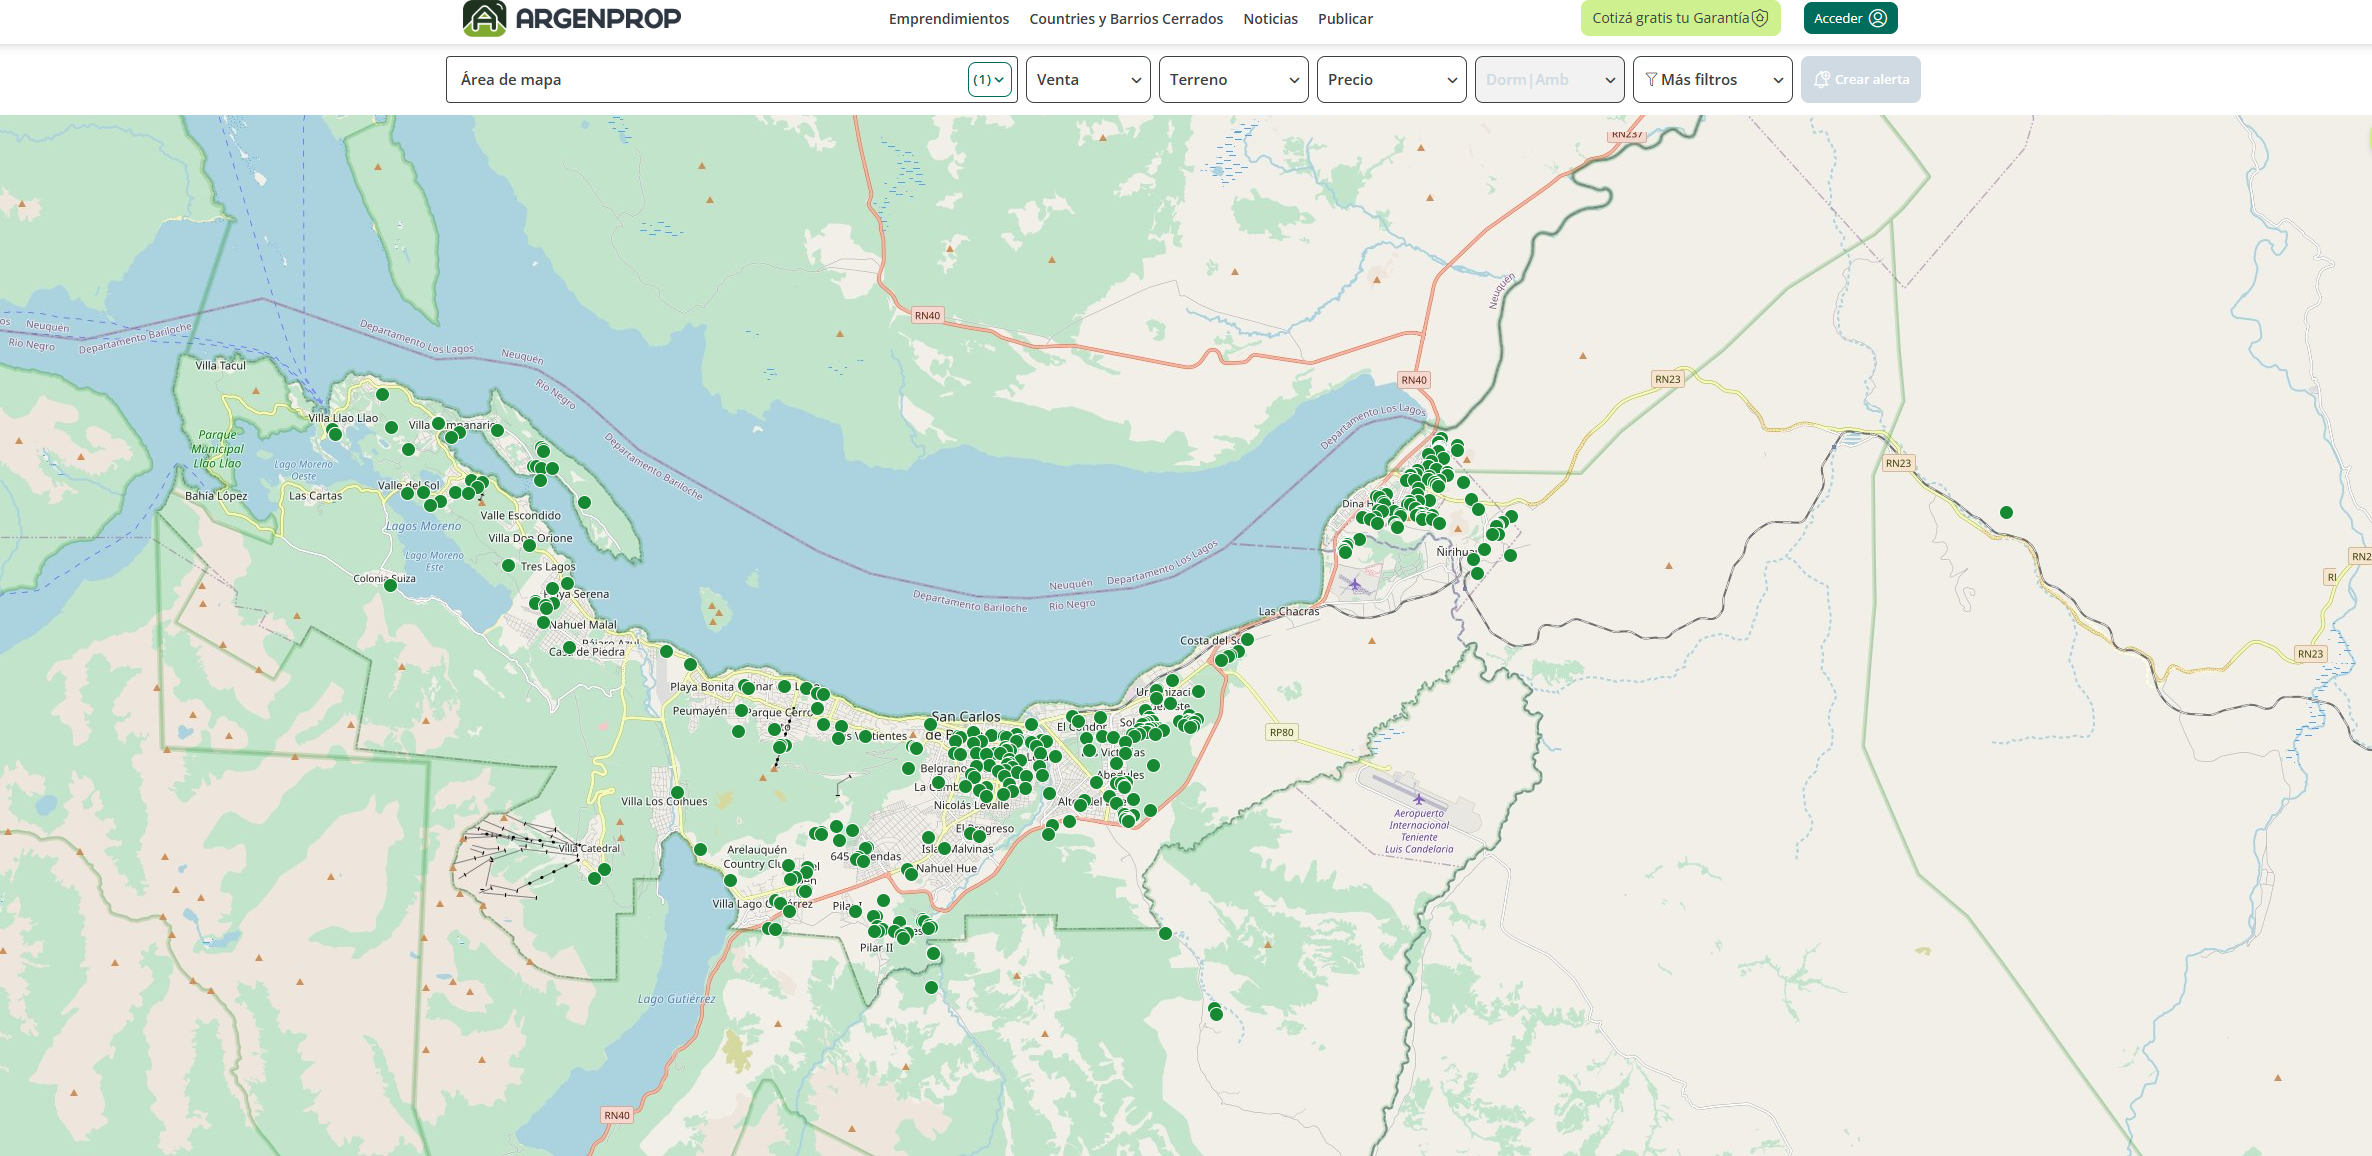Open the Venta operation dropdown
Image resolution: width=2372 pixels, height=1156 pixels.
pos(1087,80)
